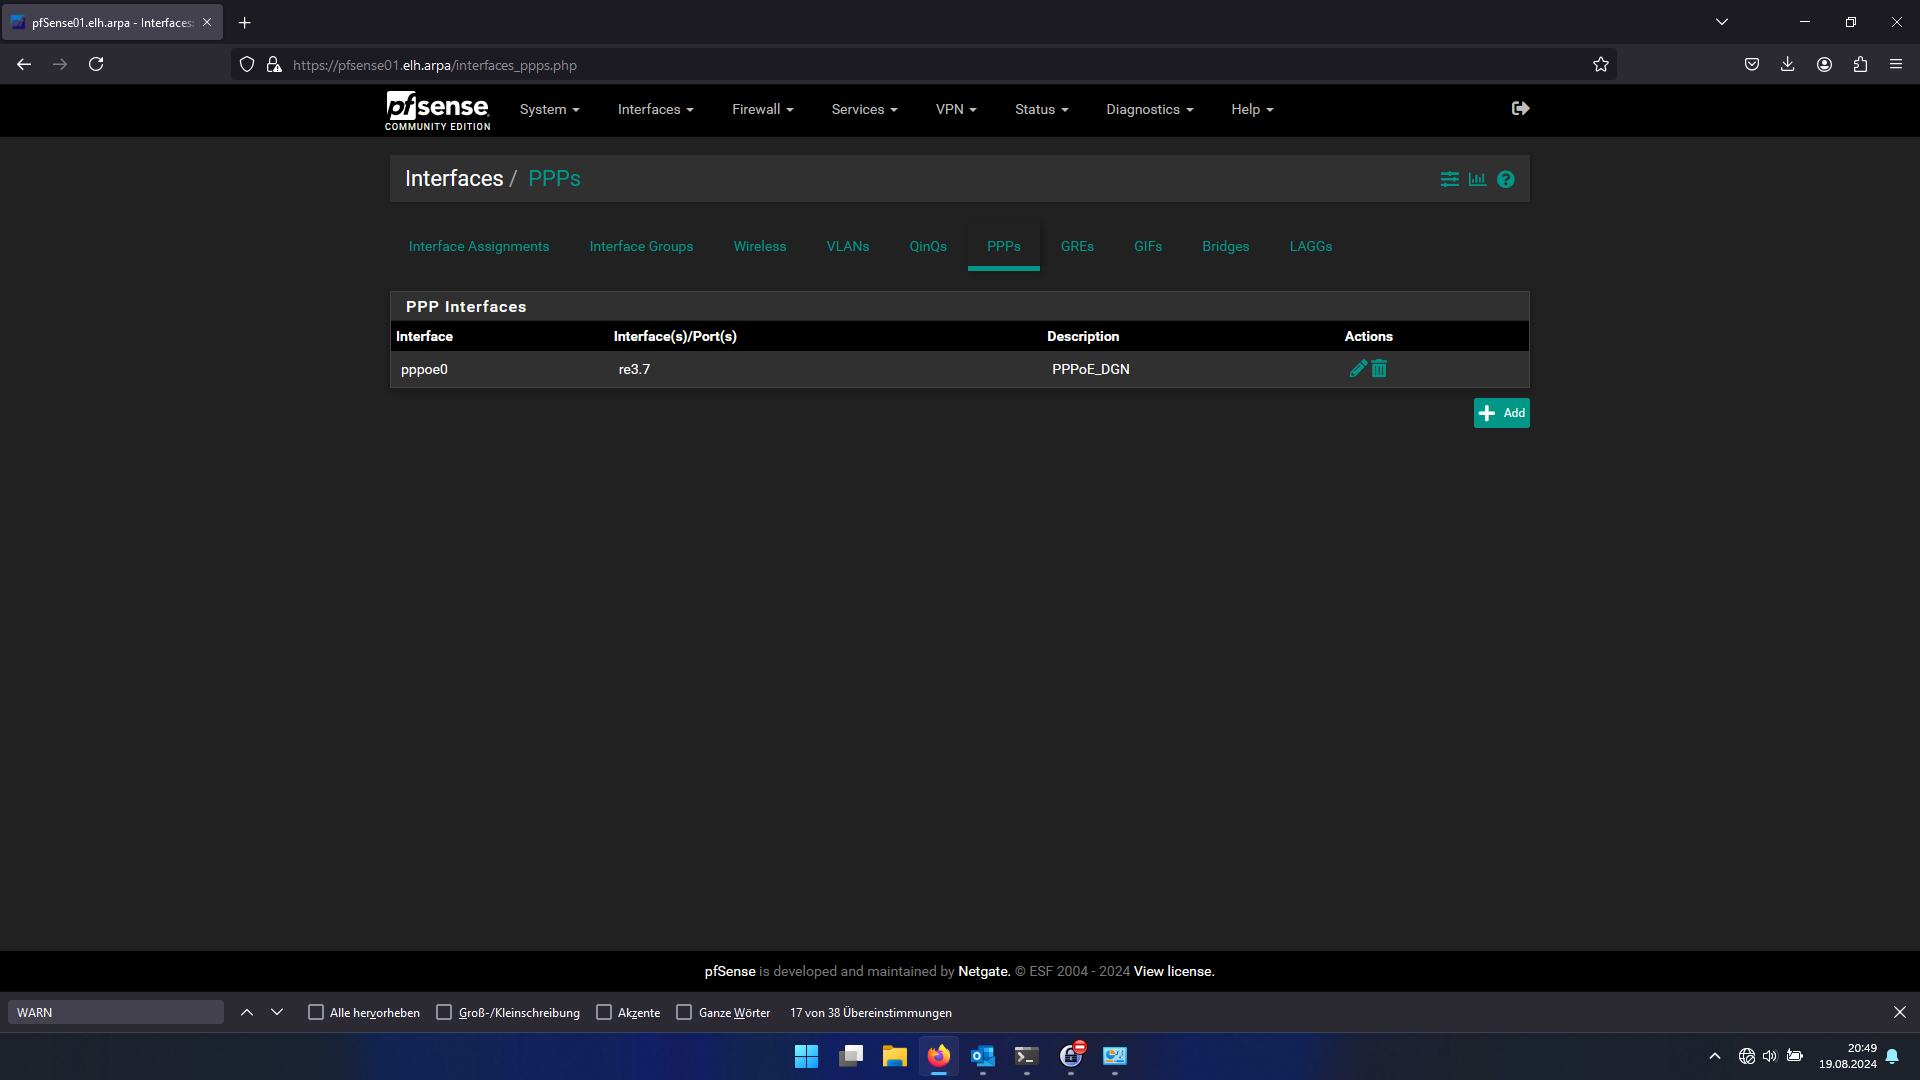Screen dimensions: 1920x1080
Task: Enable Ganze Wörter checkbox
Action: (x=684, y=1013)
